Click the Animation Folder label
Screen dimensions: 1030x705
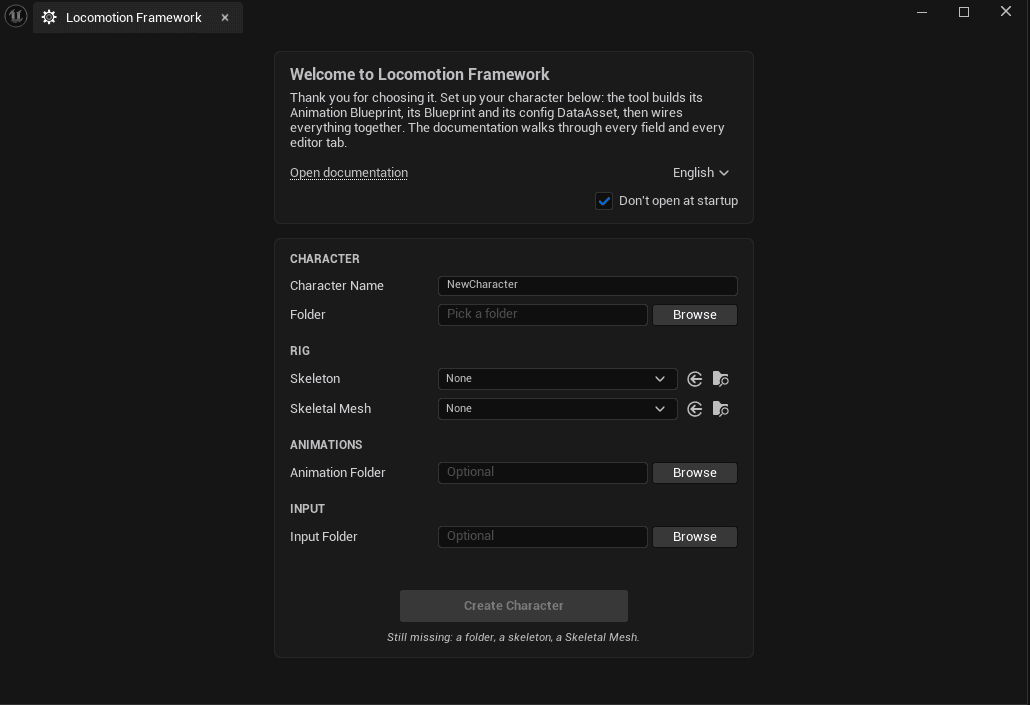click(337, 473)
